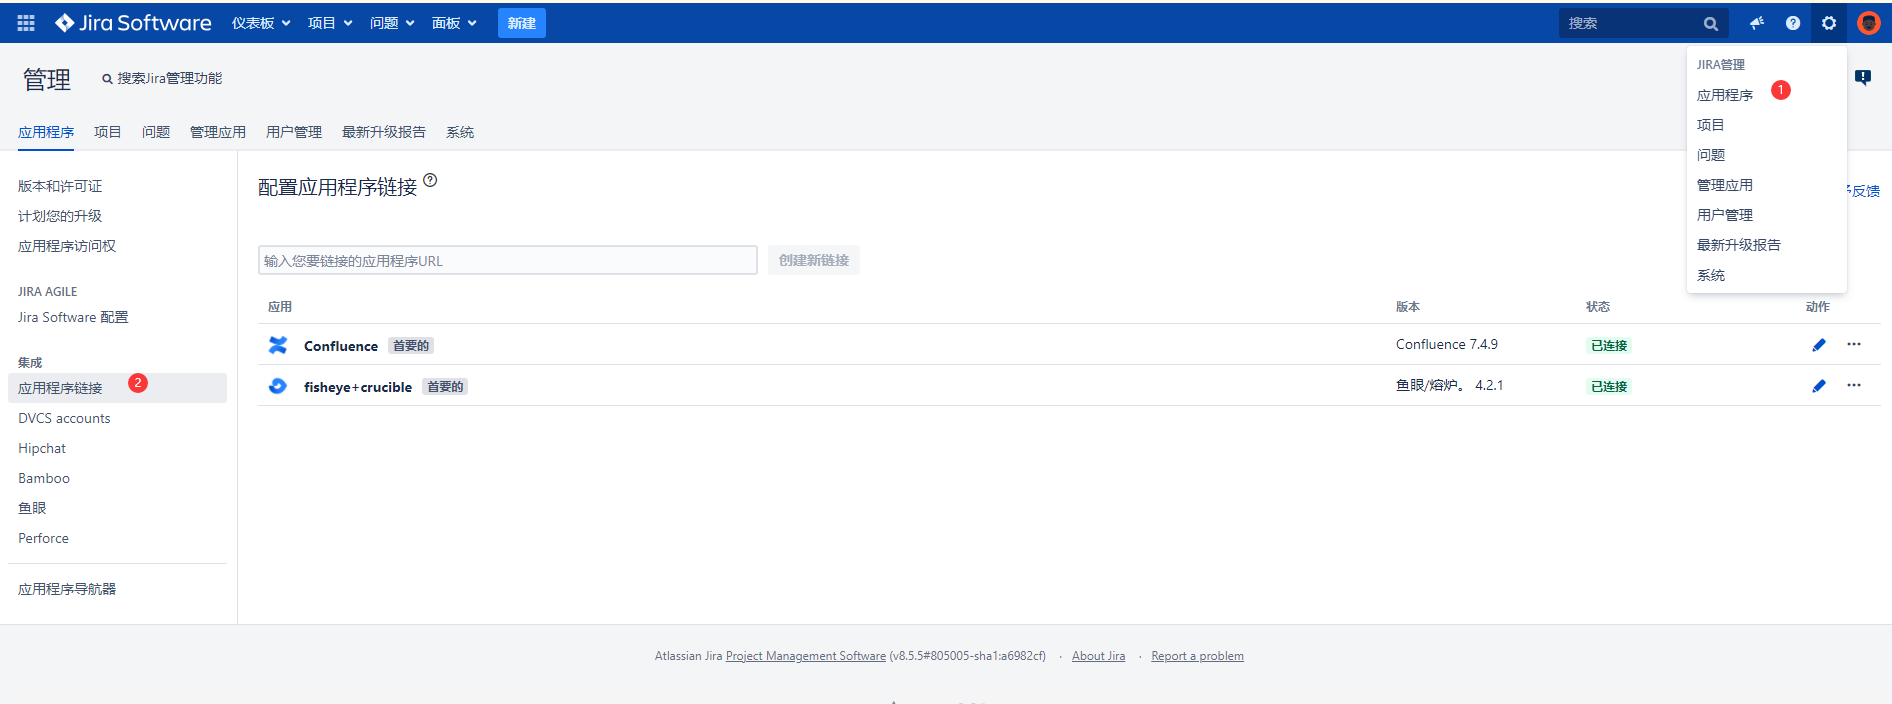Expand the 项目 dropdown in top navigation
The height and width of the screenshot is (704, 1892).
(x=330, y=23)
